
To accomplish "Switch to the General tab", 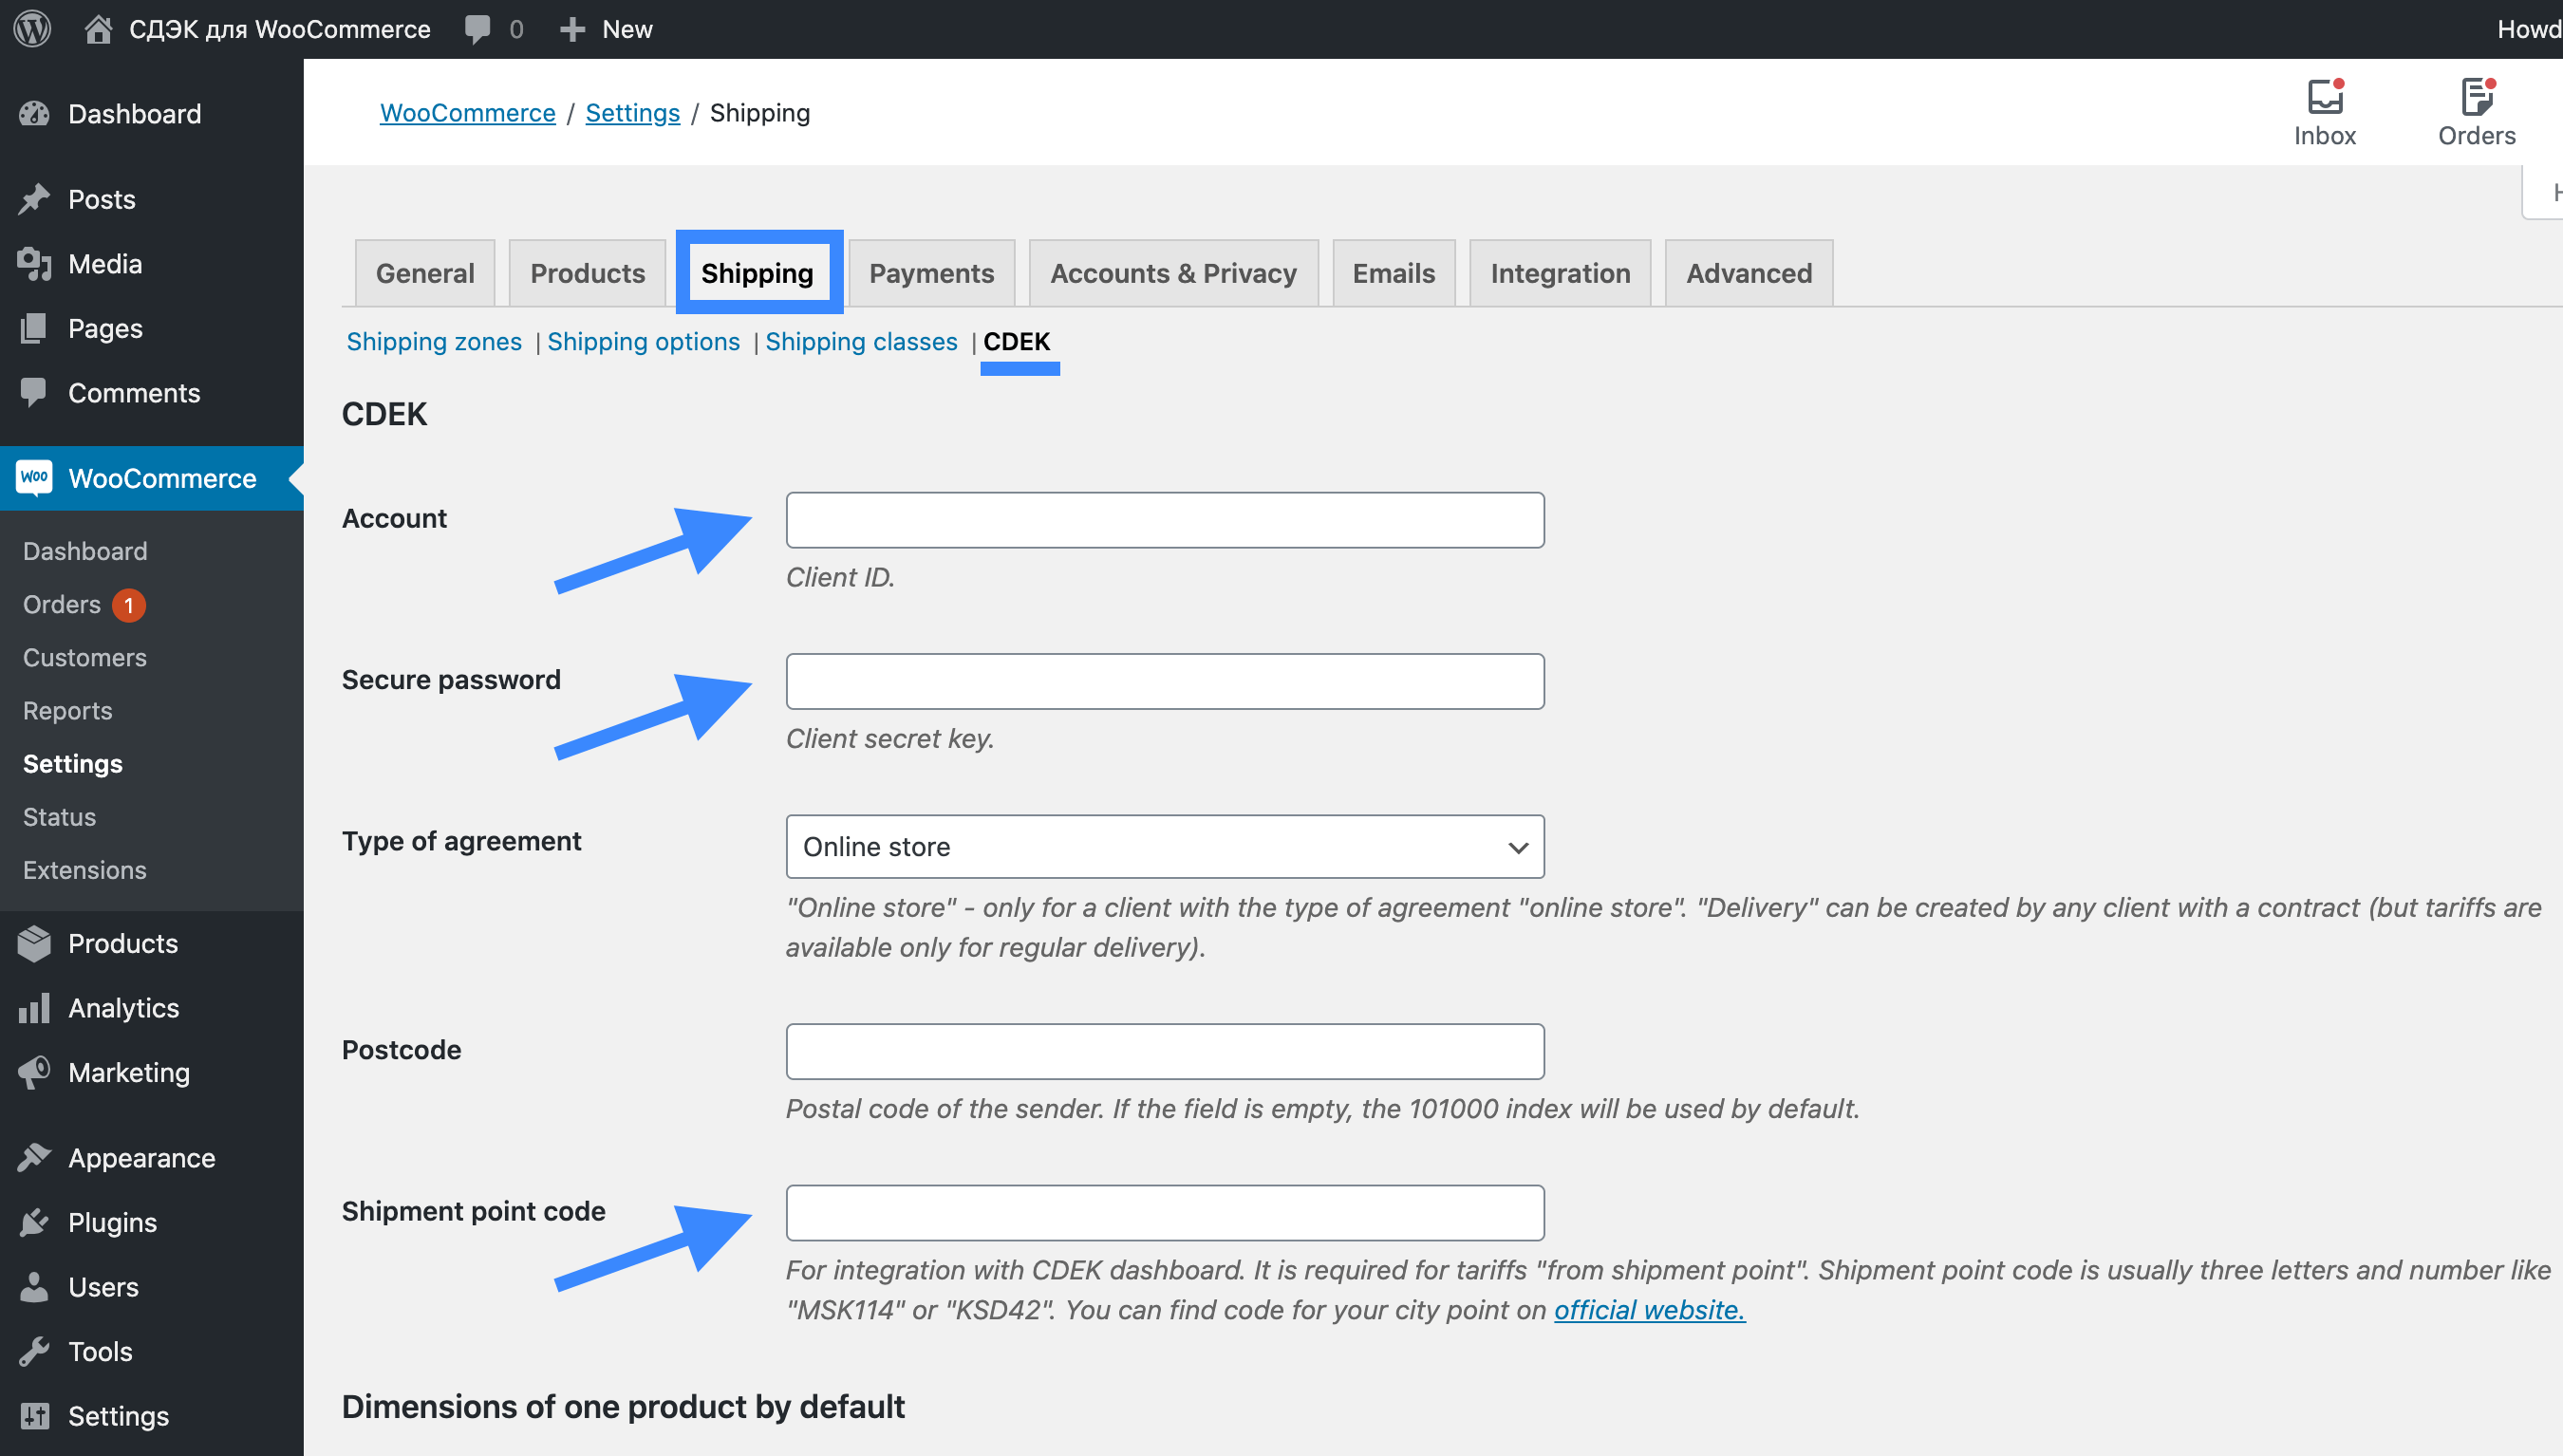I will coord(424,271).
